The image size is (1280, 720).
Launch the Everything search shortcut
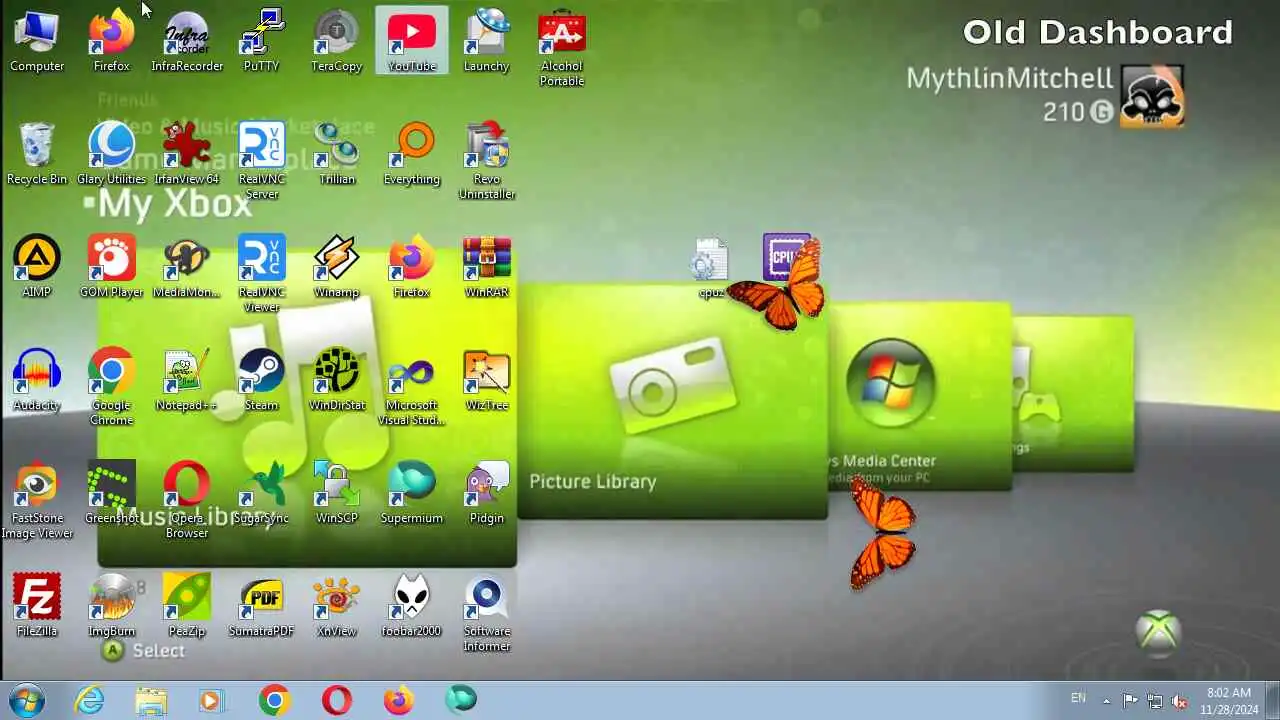pyautogui.click(x=412, y=154)
